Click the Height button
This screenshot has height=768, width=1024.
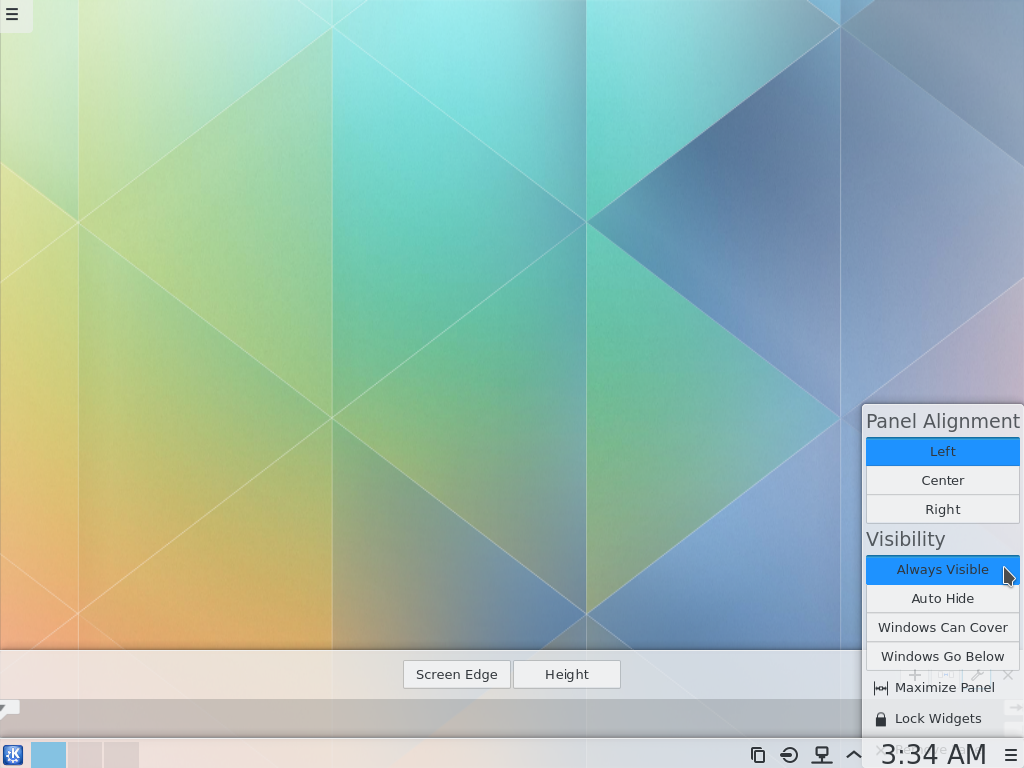[566, 674]
